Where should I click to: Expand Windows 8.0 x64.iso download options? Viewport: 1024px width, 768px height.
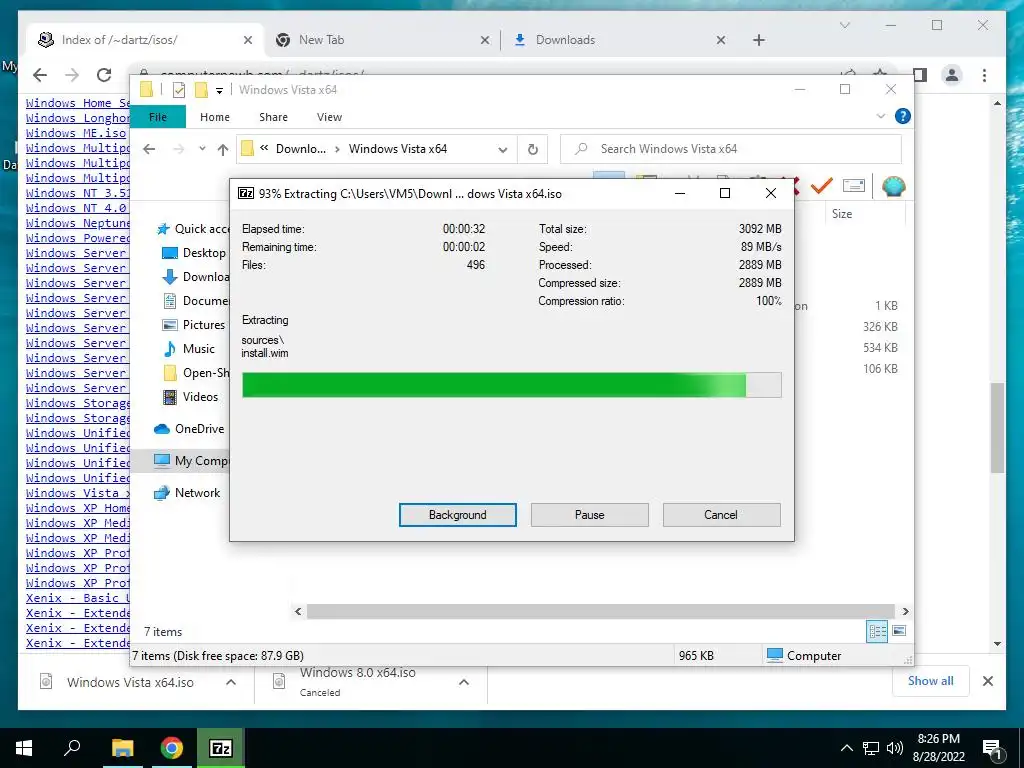coord(464,682)
